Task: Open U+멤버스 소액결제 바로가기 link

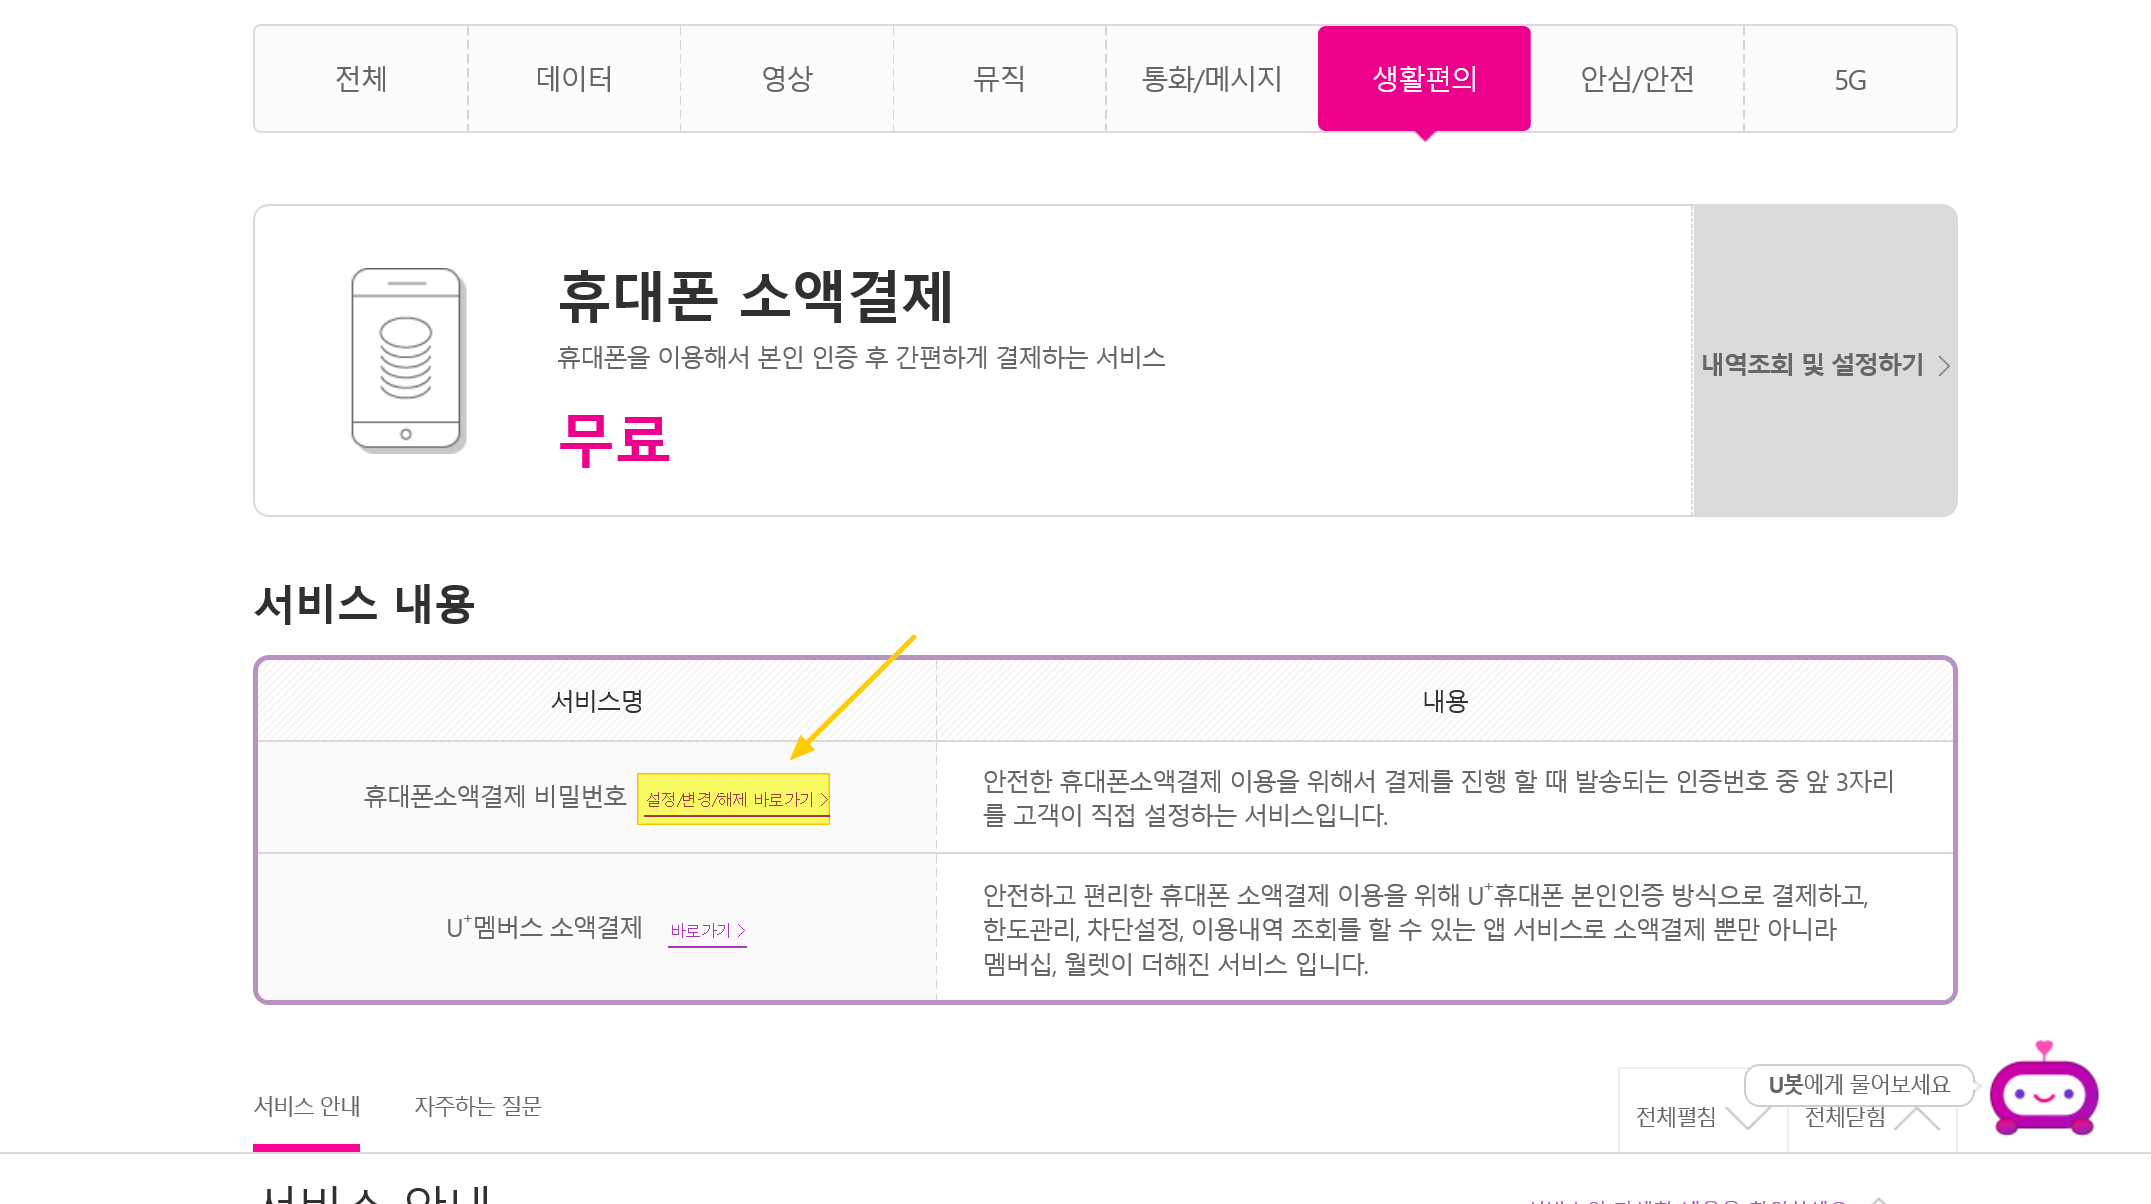Action: tap(706, 931)
